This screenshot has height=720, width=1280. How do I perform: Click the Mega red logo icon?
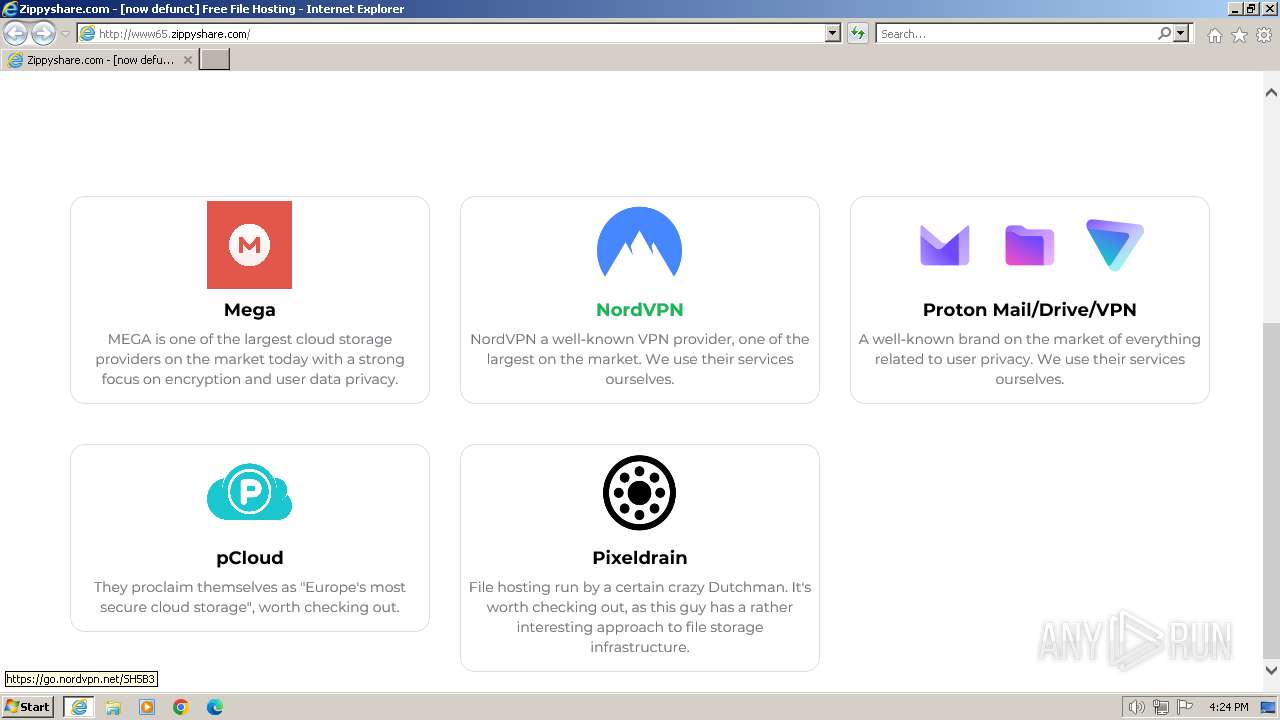pyautogui.click(x=249, y=245)
